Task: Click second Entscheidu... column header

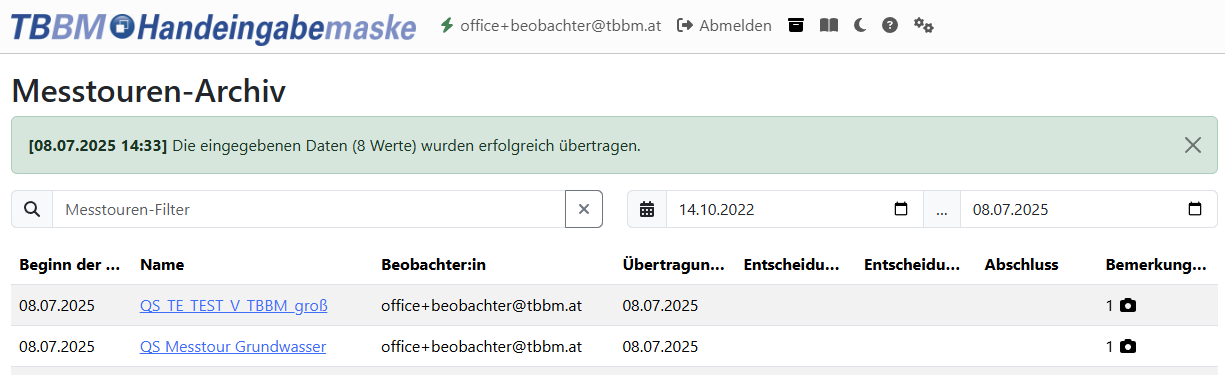Action: 912,265
